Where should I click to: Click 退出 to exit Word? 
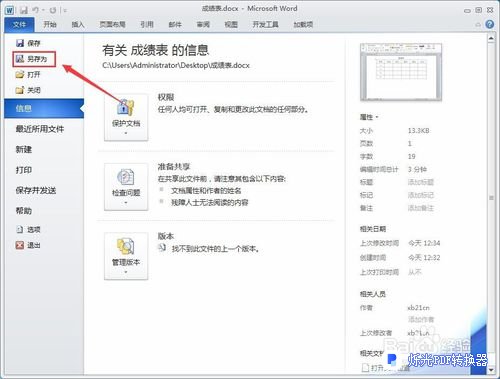28,245
